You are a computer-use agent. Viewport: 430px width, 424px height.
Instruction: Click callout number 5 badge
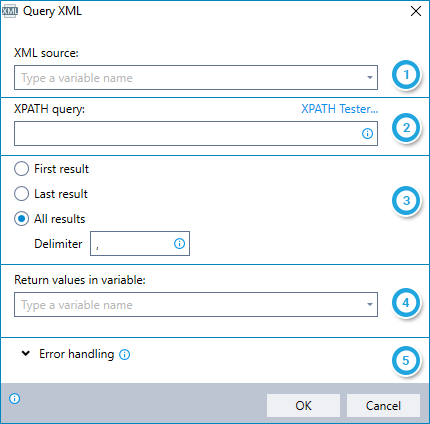405,360
